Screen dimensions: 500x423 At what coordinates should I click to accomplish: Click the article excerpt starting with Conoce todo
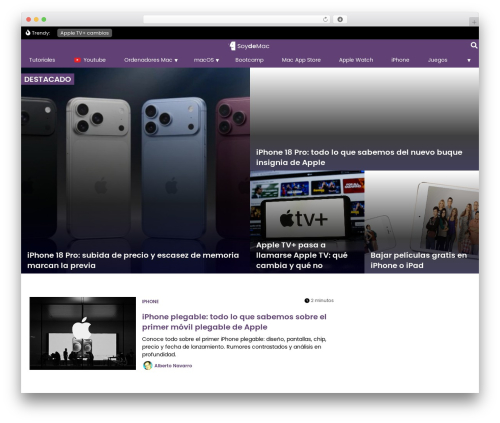[x=234, y=347]
